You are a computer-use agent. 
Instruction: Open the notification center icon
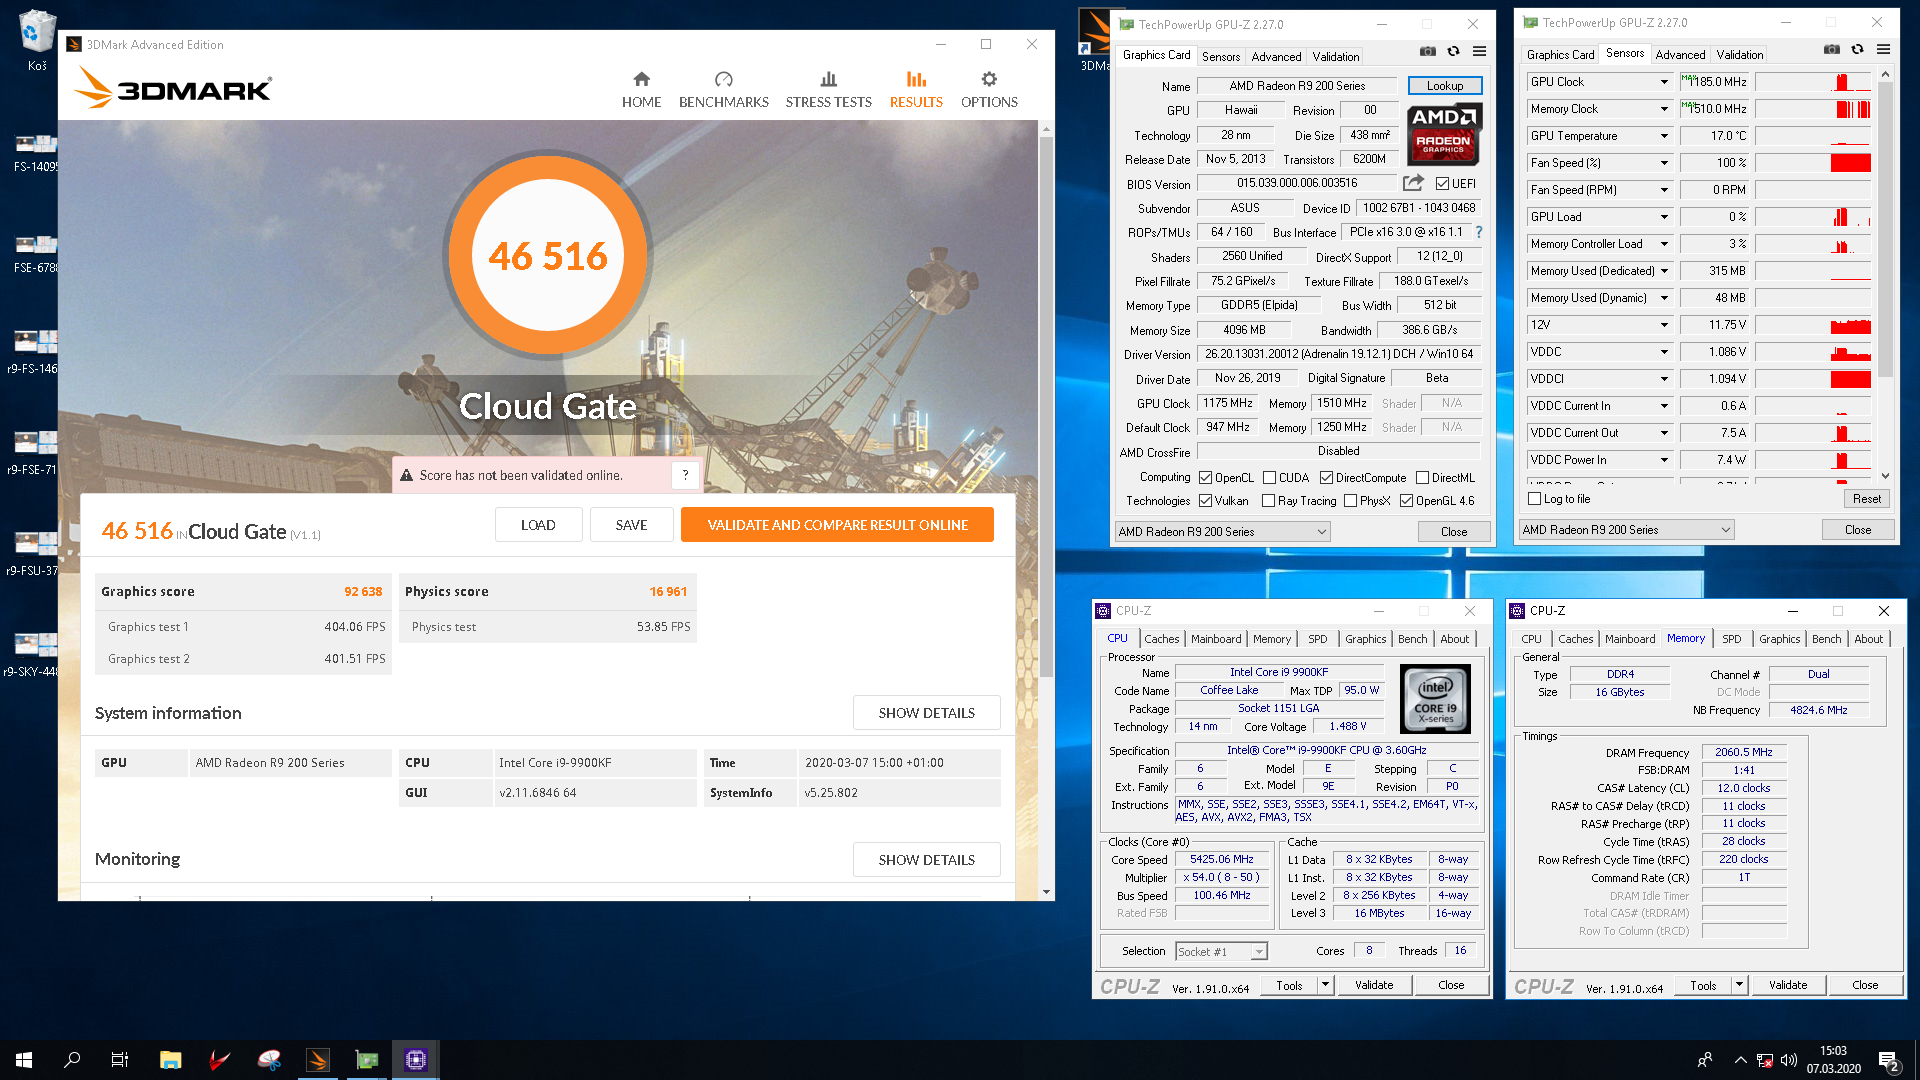(x=1889, y=1060)
